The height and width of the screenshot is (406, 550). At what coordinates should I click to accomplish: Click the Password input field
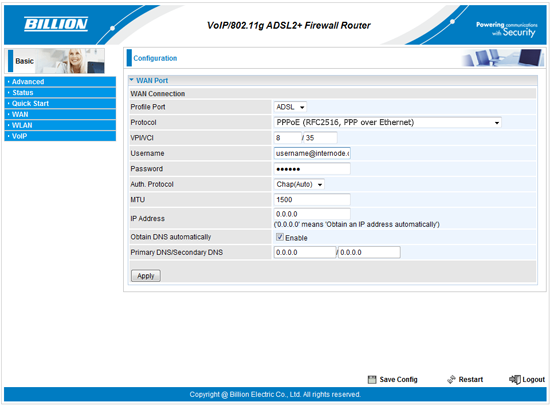pyautogui.click(x=312, y=169)
